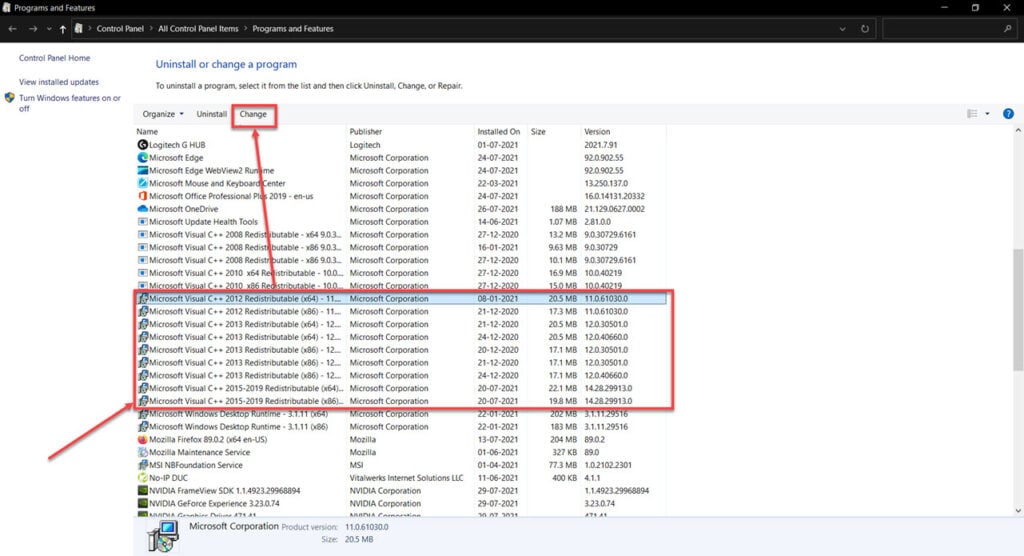The height and width of the screenshot is (556, 1024).
Task: Click the version 21.129.0627.0002 cell
Action: pos(615,209)
